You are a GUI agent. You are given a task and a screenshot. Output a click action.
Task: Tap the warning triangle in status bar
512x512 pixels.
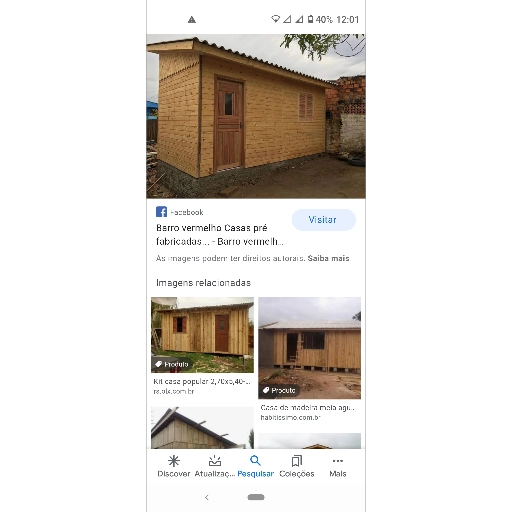[192, 20]
